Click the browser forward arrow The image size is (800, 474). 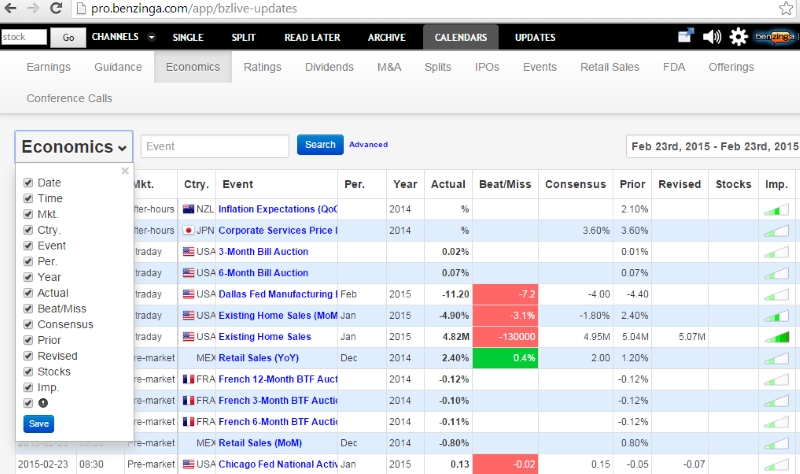click(x=33, y=8)
